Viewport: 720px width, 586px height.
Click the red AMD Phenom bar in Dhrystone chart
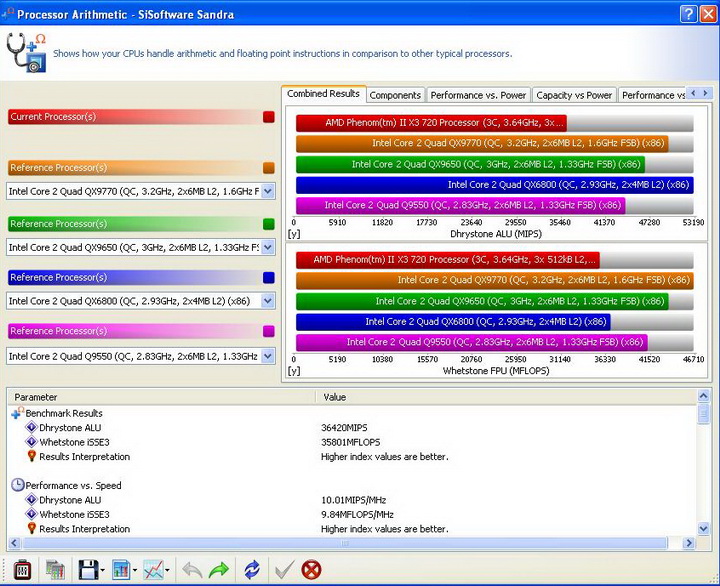coord(431,123)
